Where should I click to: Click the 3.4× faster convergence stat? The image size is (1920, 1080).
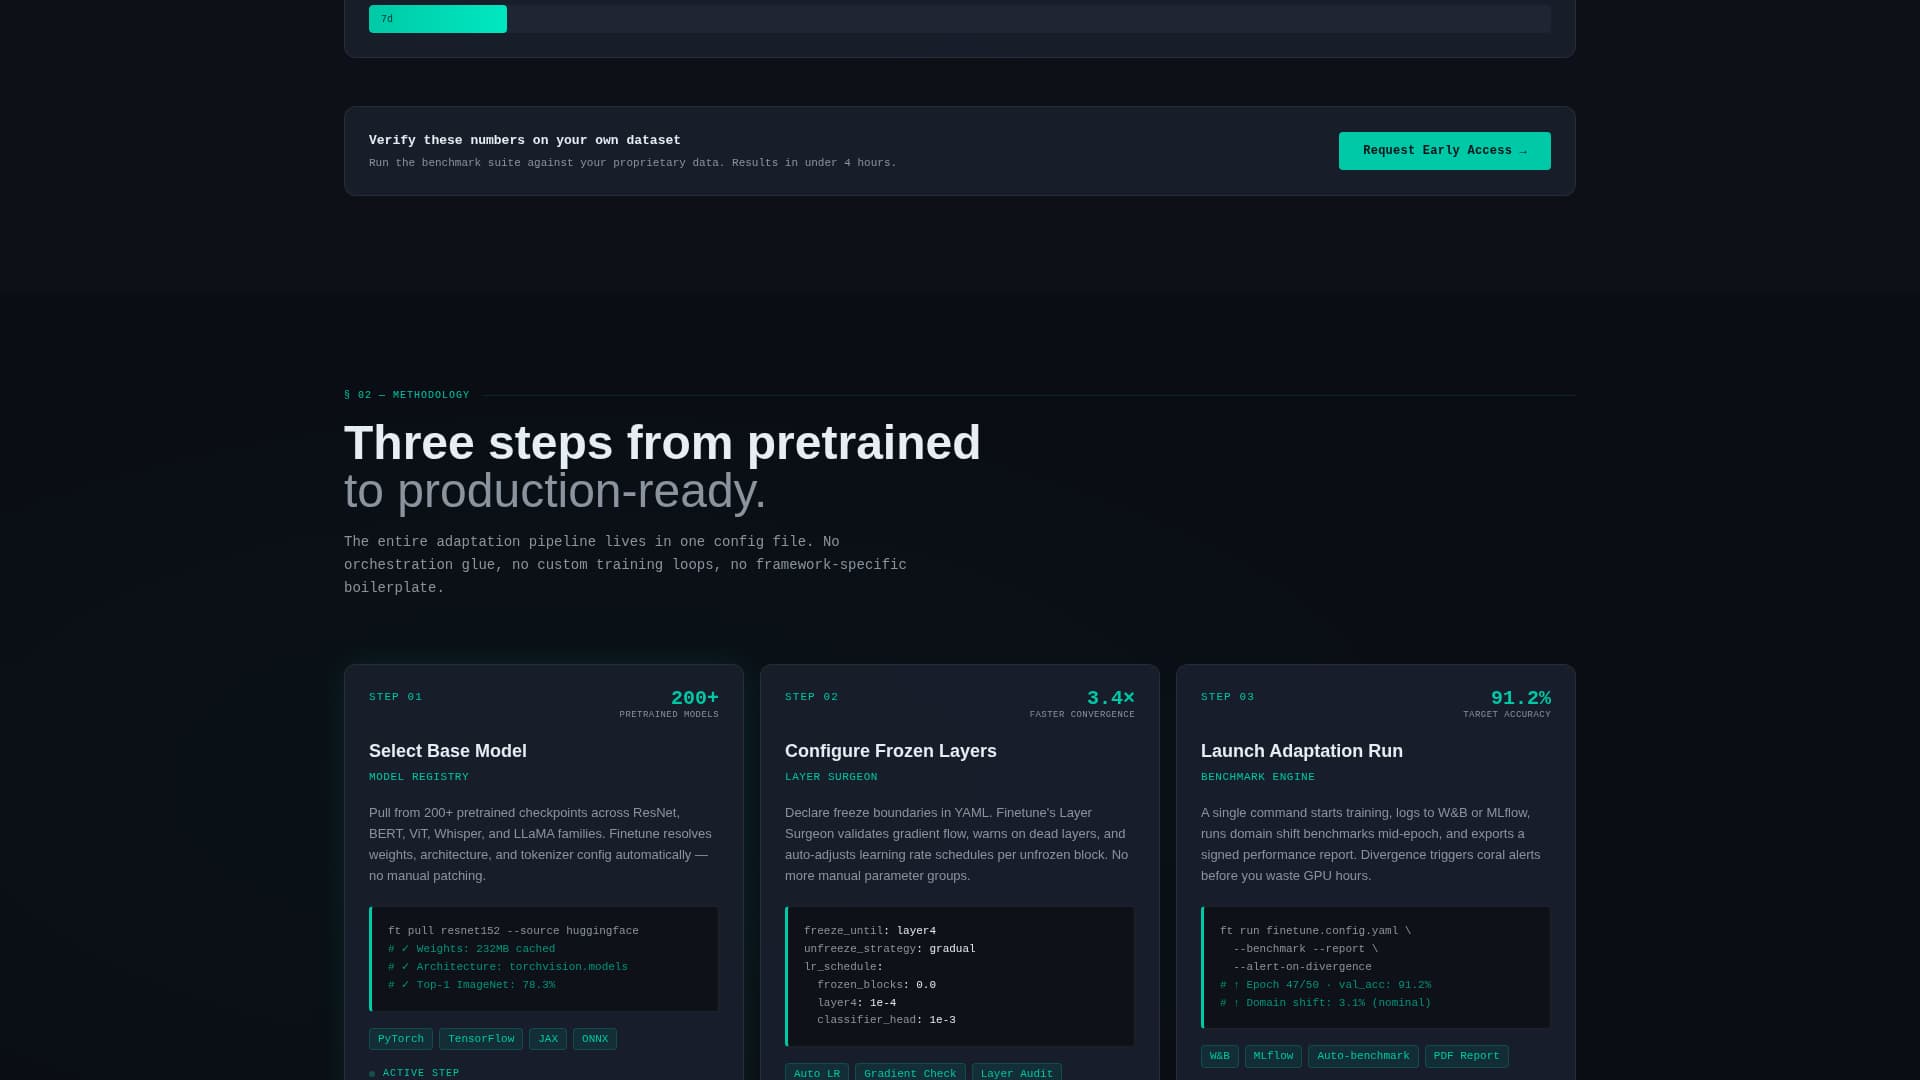(x=1082, y=704)
